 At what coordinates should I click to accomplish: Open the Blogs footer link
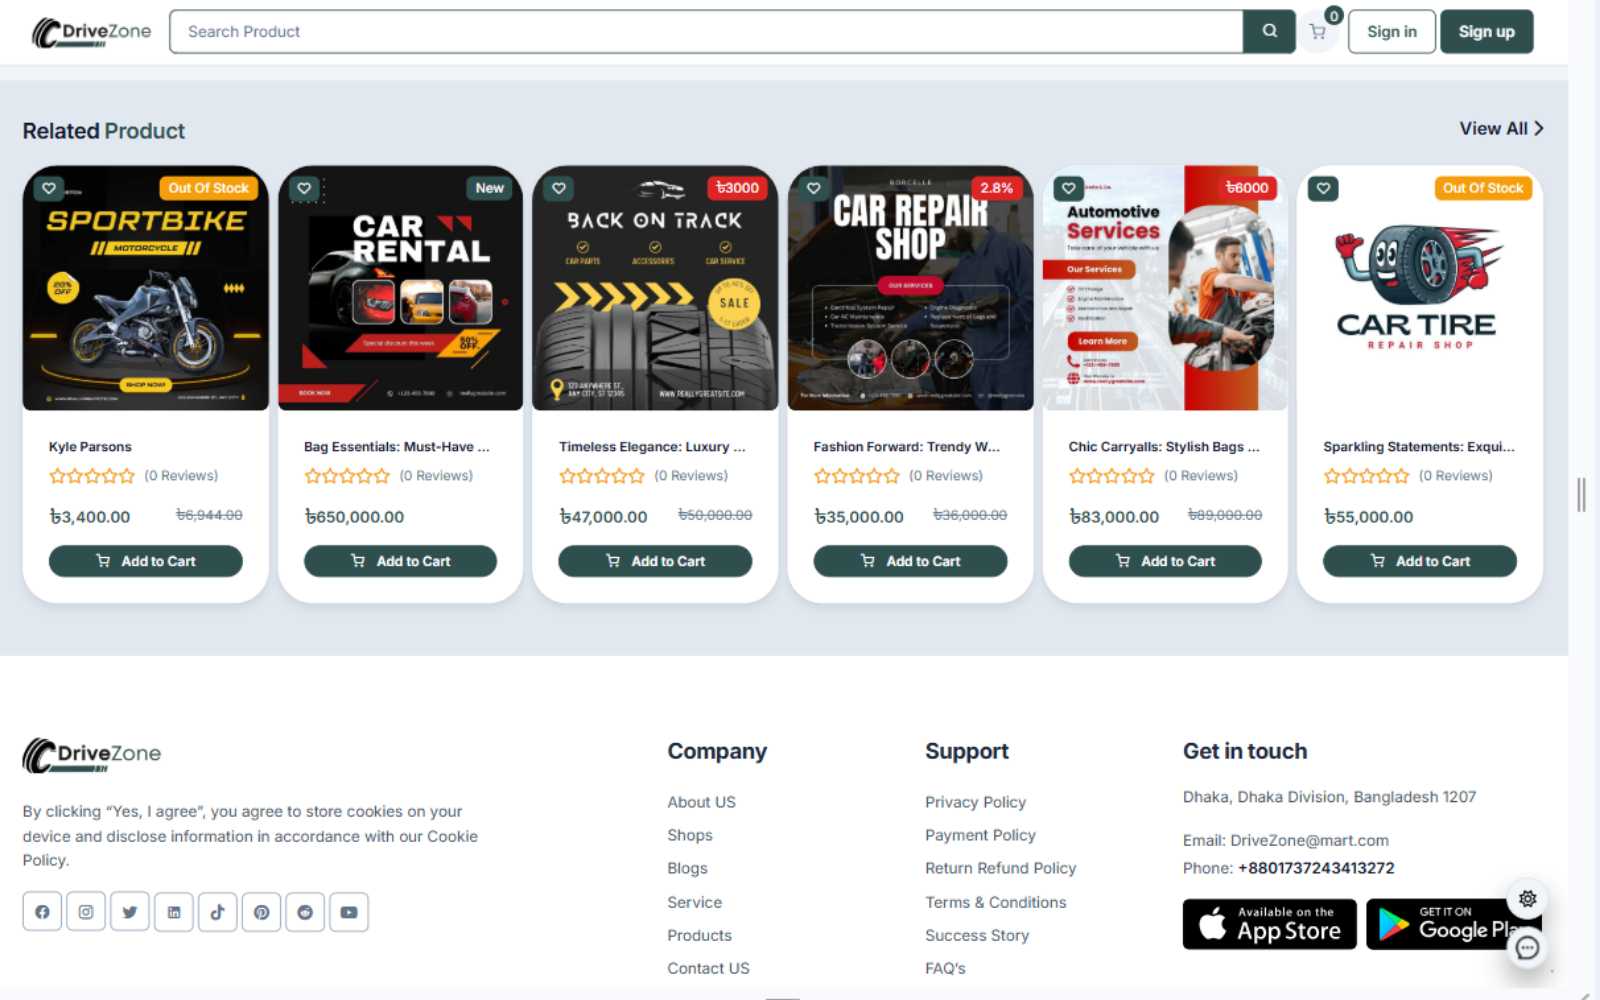coord(687,868)
